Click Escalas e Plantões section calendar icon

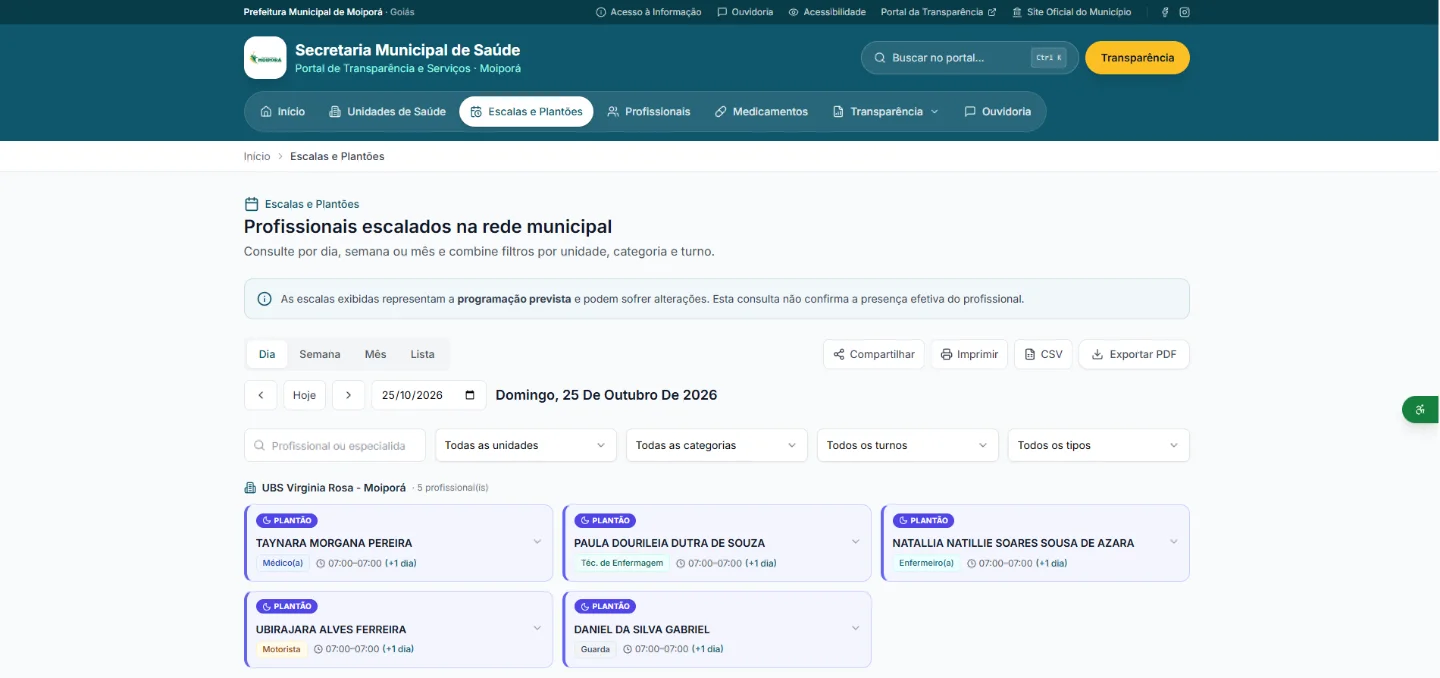tap(251, 204)
